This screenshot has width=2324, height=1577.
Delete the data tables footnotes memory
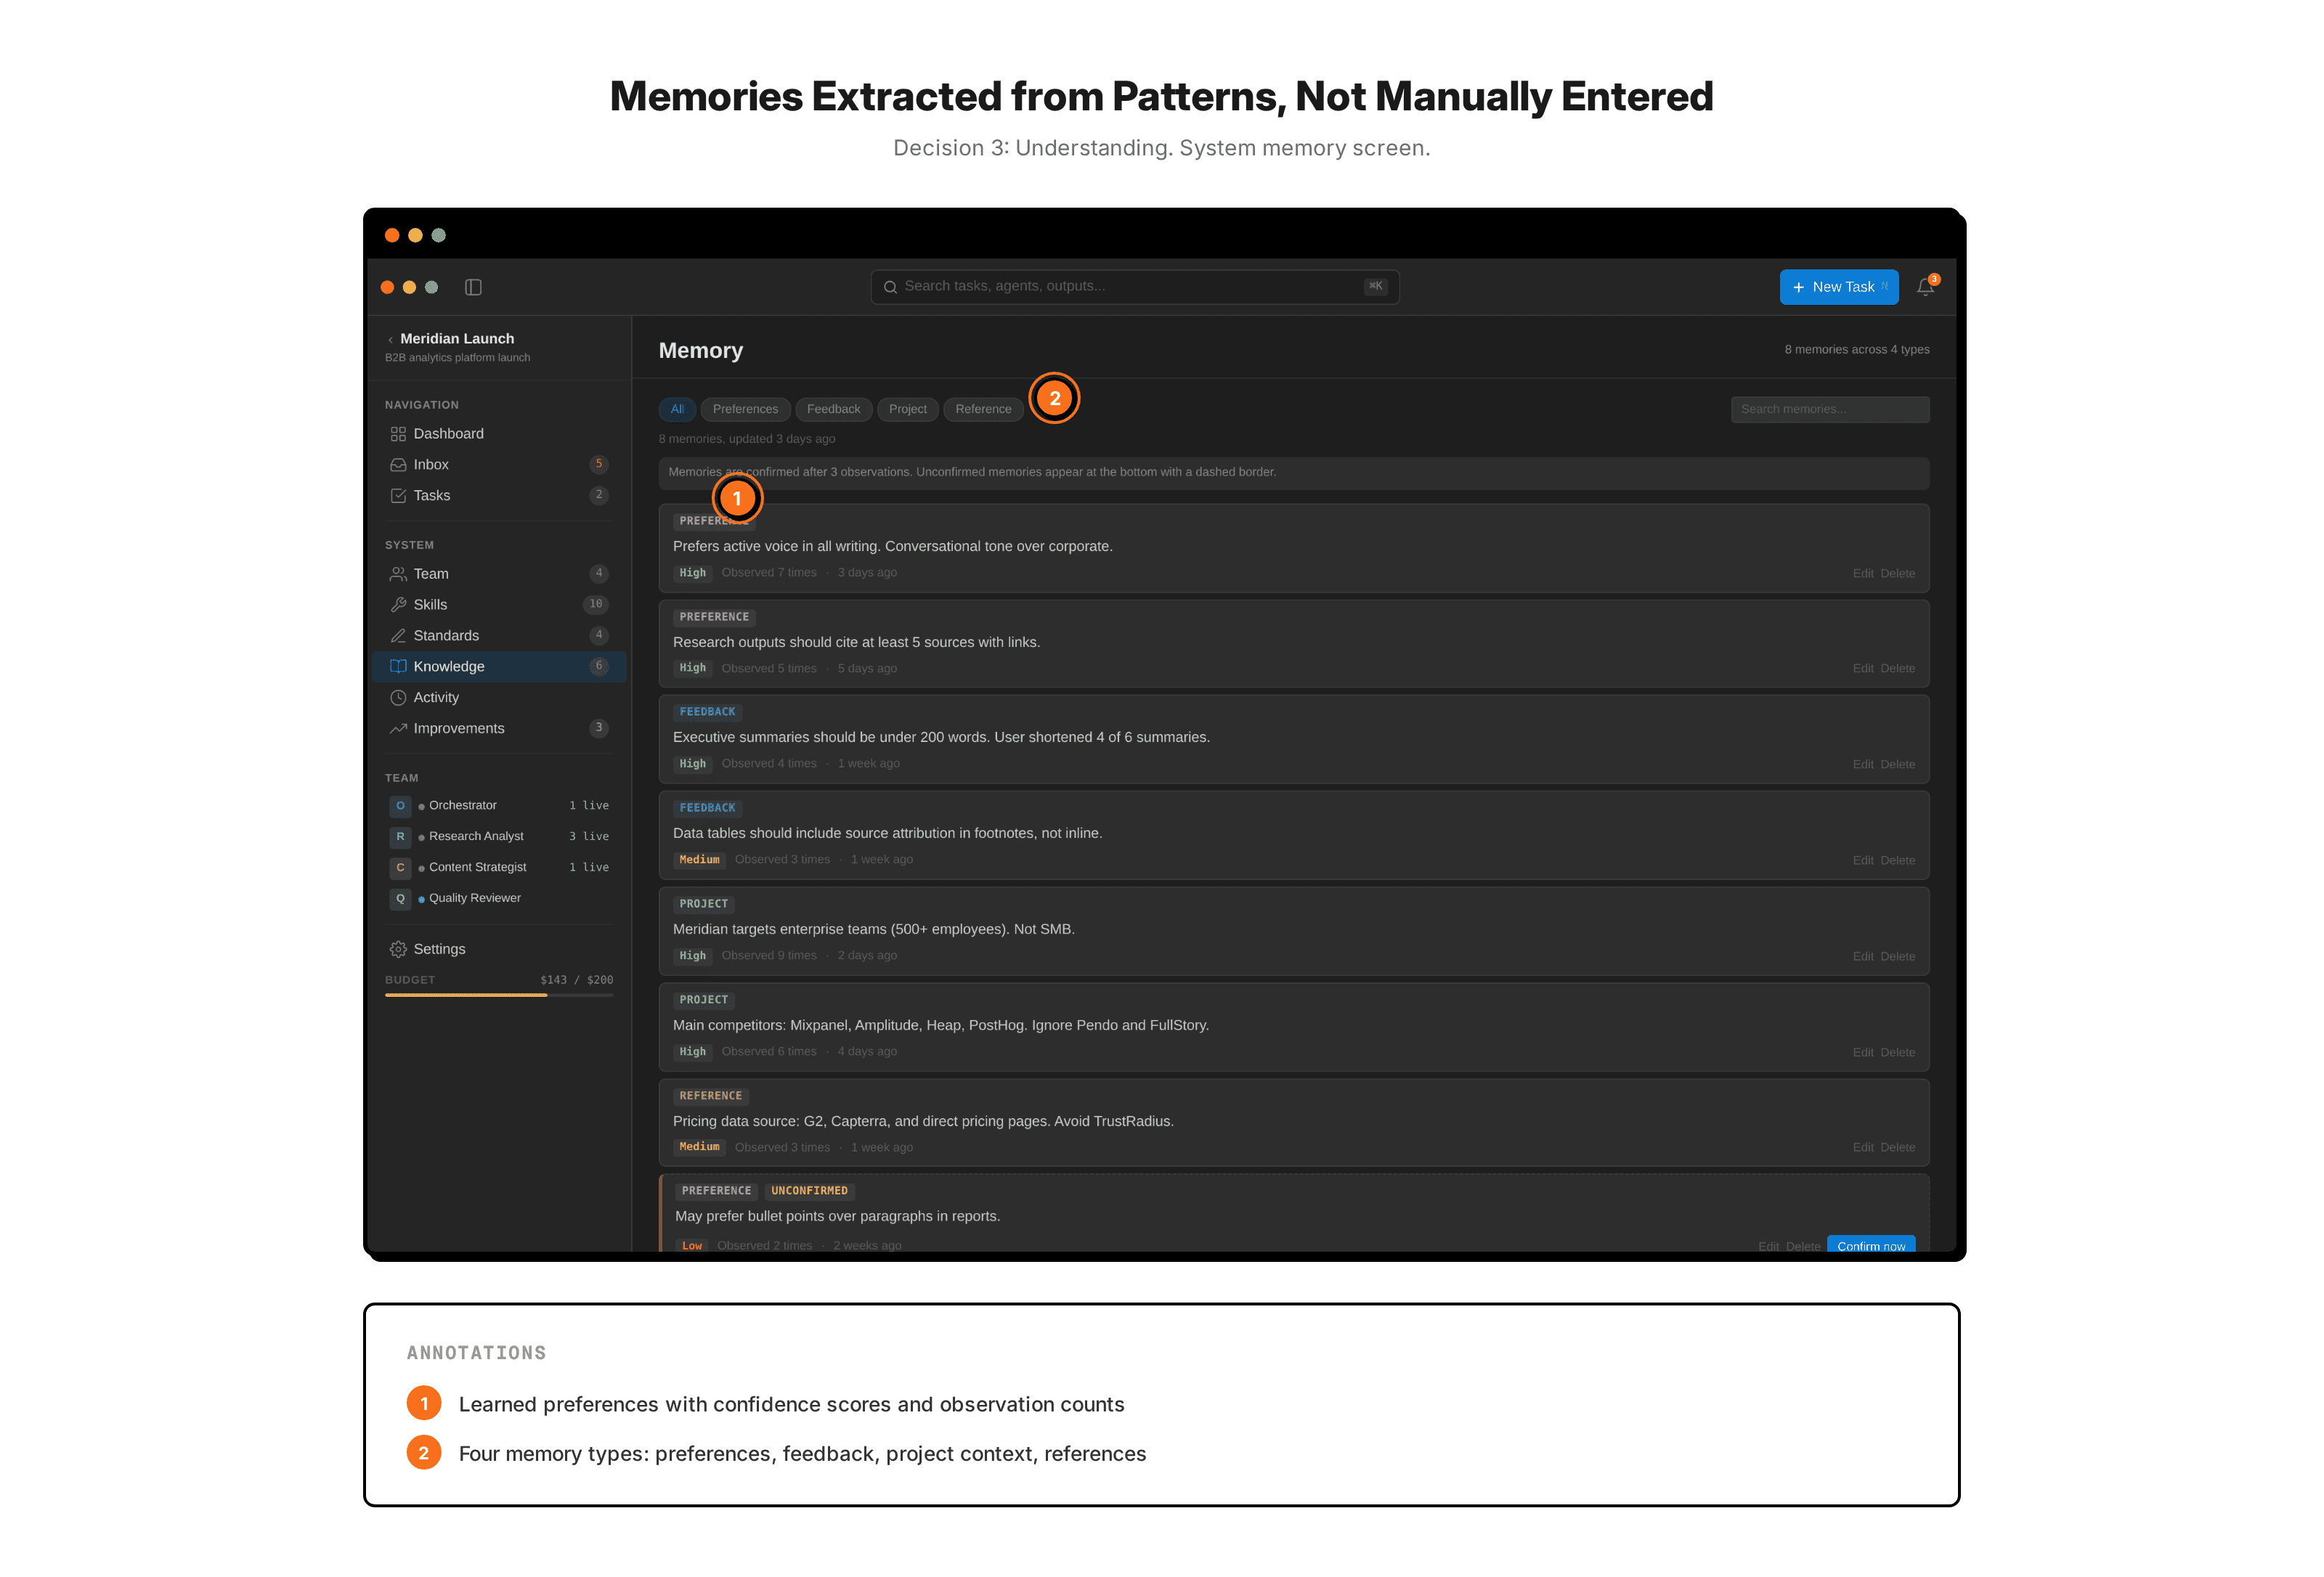(x=1897, y=861)
